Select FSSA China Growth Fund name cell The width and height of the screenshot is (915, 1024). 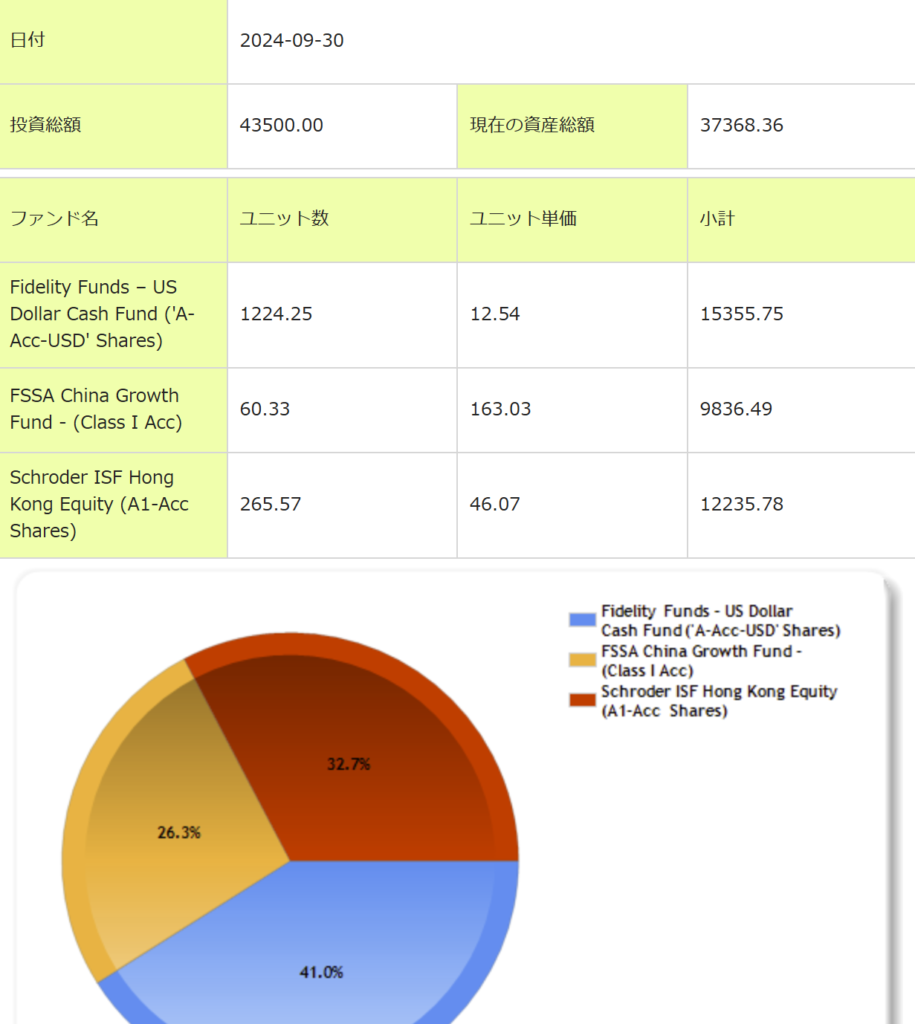[96, 409]
